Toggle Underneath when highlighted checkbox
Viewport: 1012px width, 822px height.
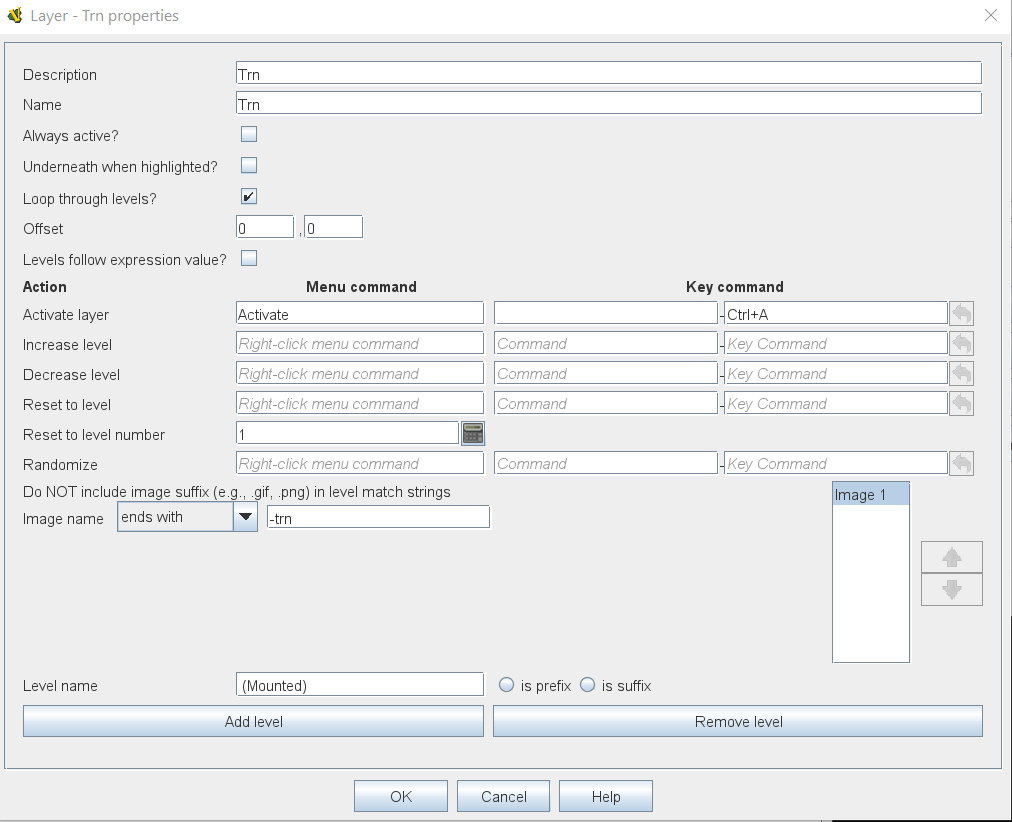(249, 165)
